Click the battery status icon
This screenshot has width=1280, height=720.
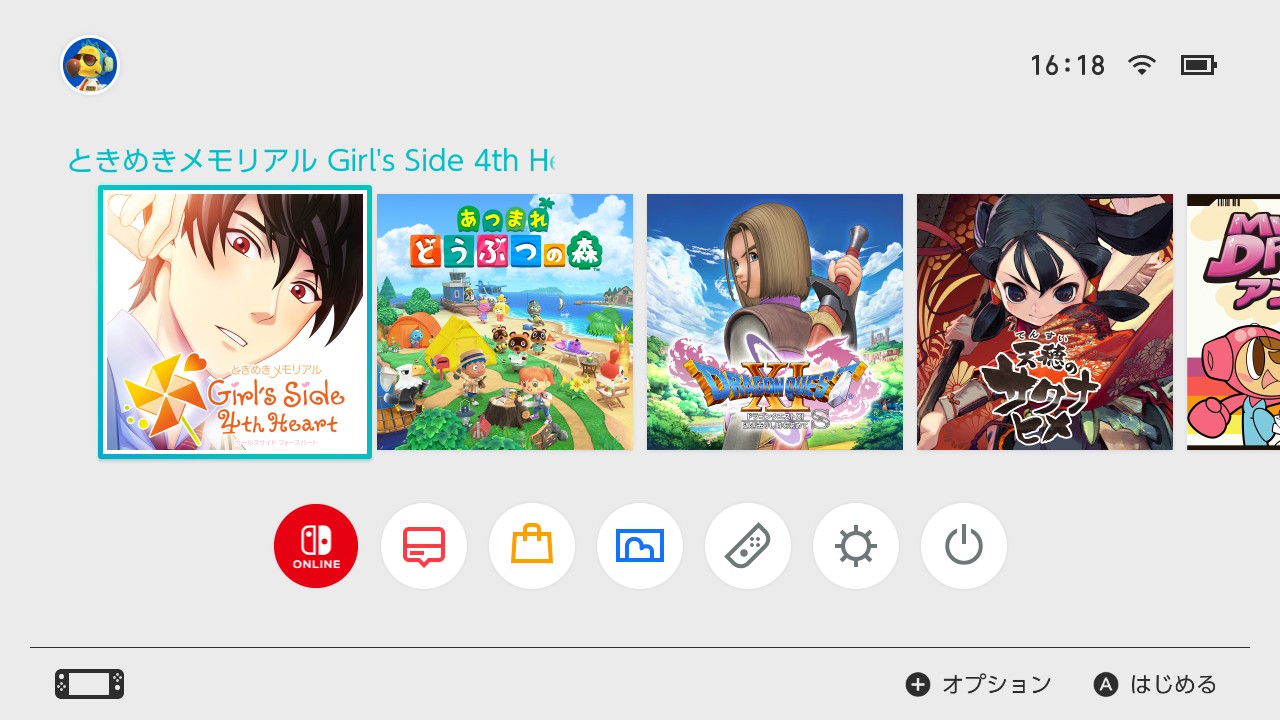point(1198,65)
